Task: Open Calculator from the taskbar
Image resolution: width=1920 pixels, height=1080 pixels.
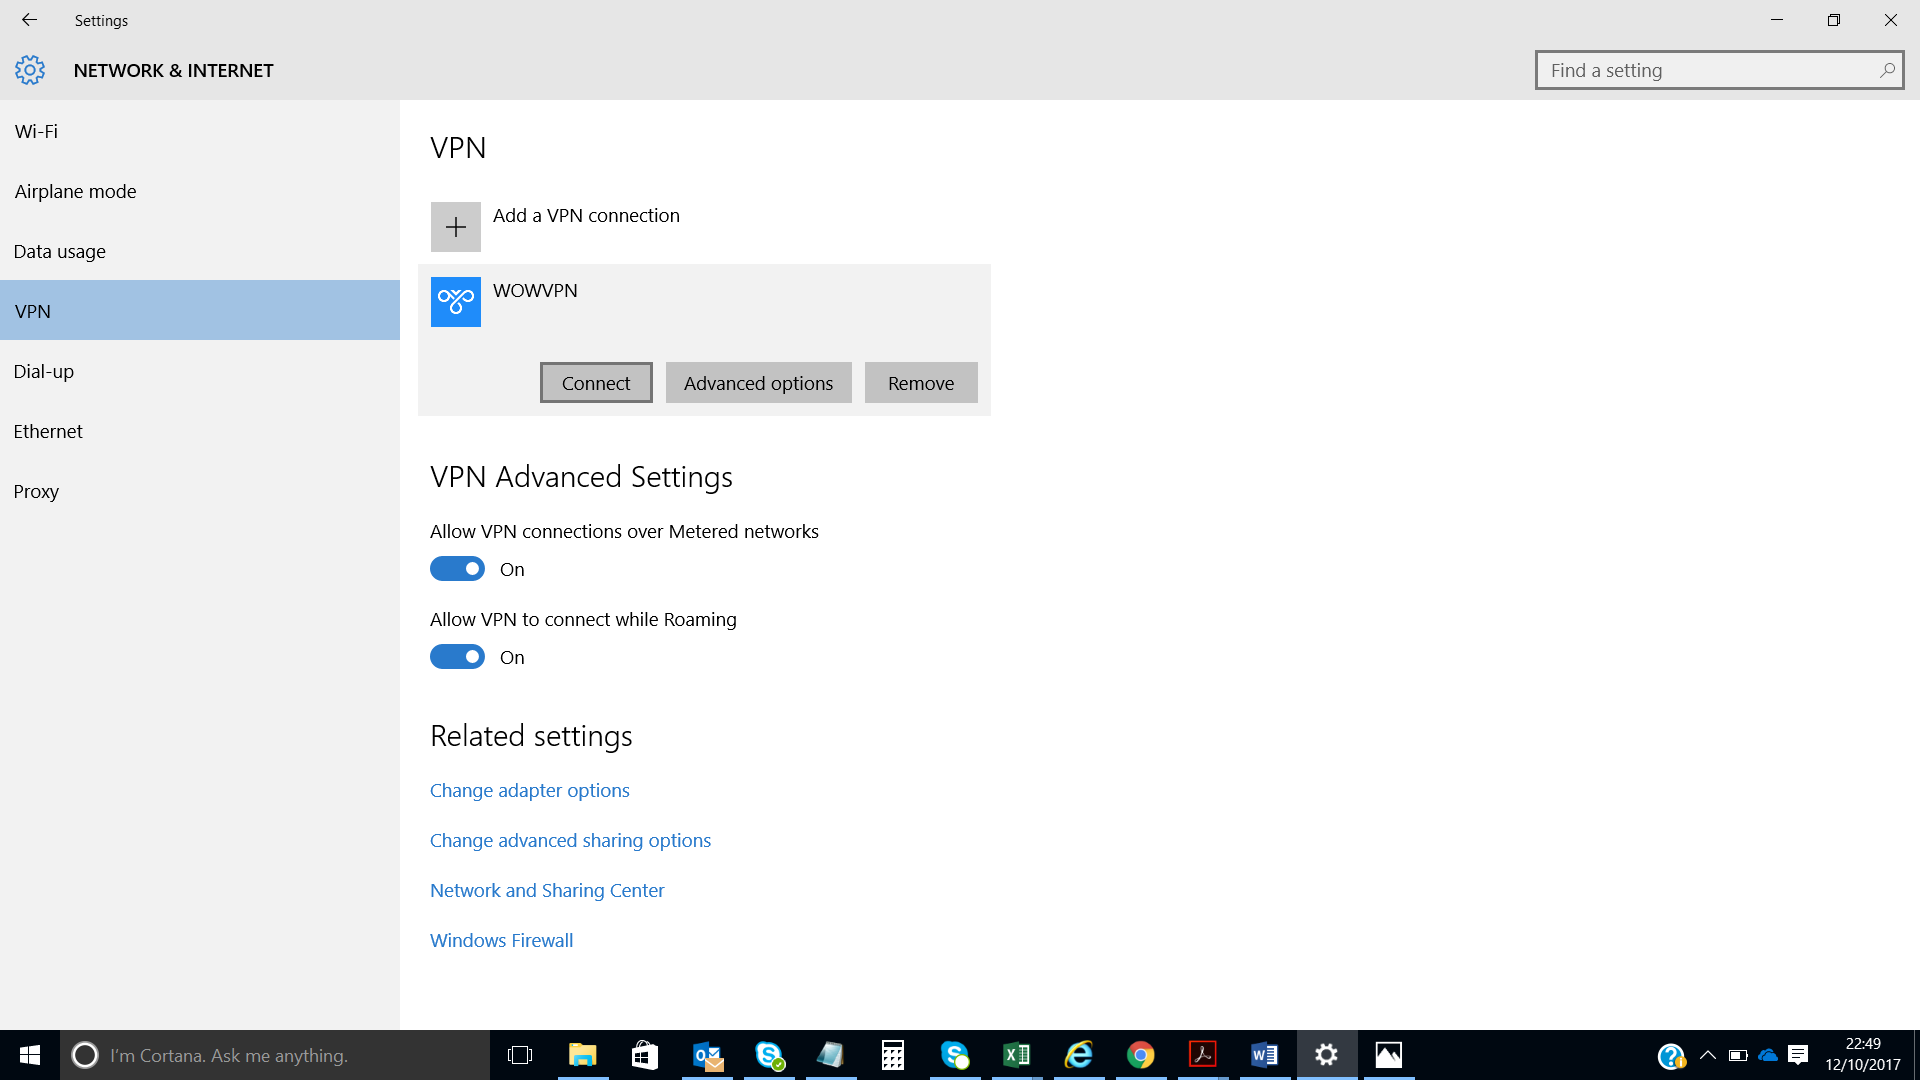Action: (x=892, y=1055)
